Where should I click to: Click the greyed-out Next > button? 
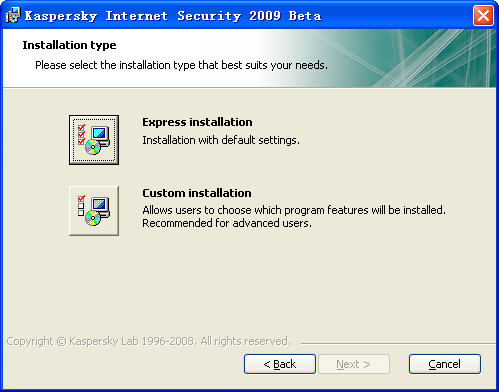click(354, 364)
